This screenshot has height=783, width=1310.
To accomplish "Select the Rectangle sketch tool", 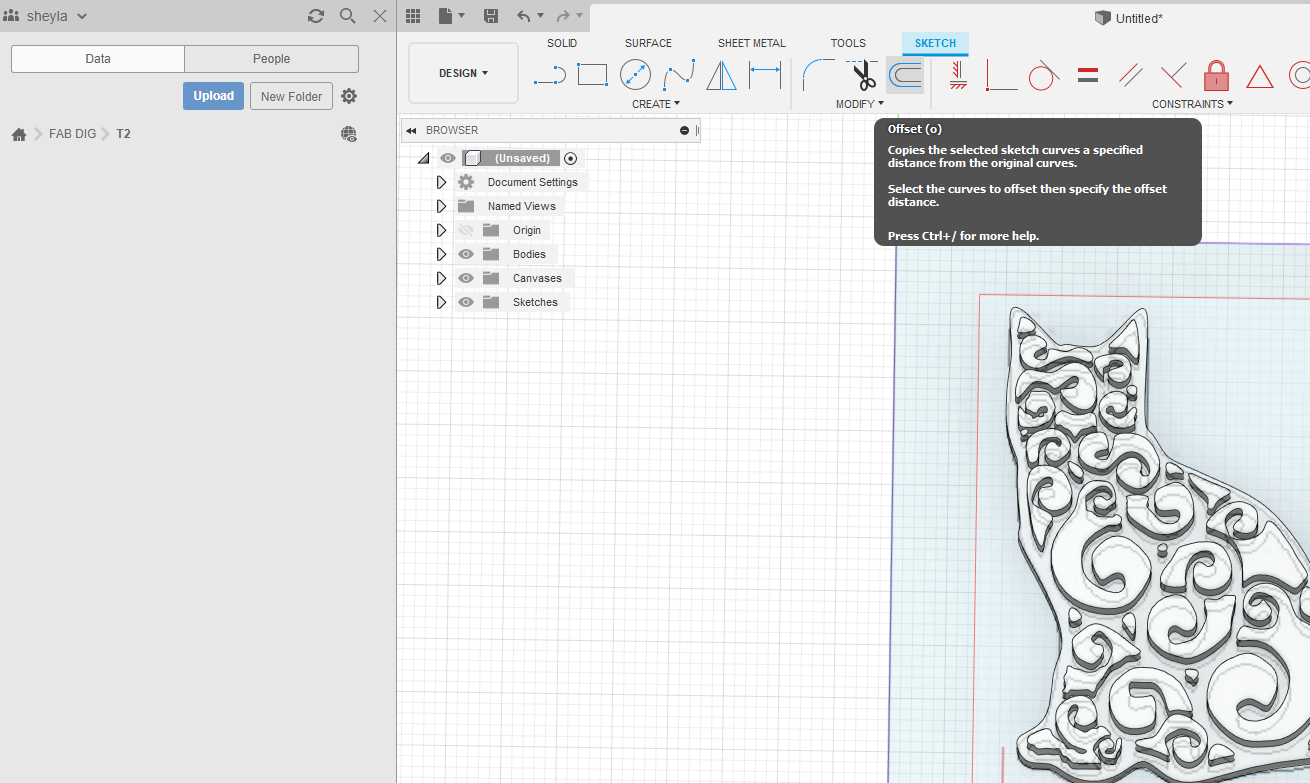I will 592,75.
